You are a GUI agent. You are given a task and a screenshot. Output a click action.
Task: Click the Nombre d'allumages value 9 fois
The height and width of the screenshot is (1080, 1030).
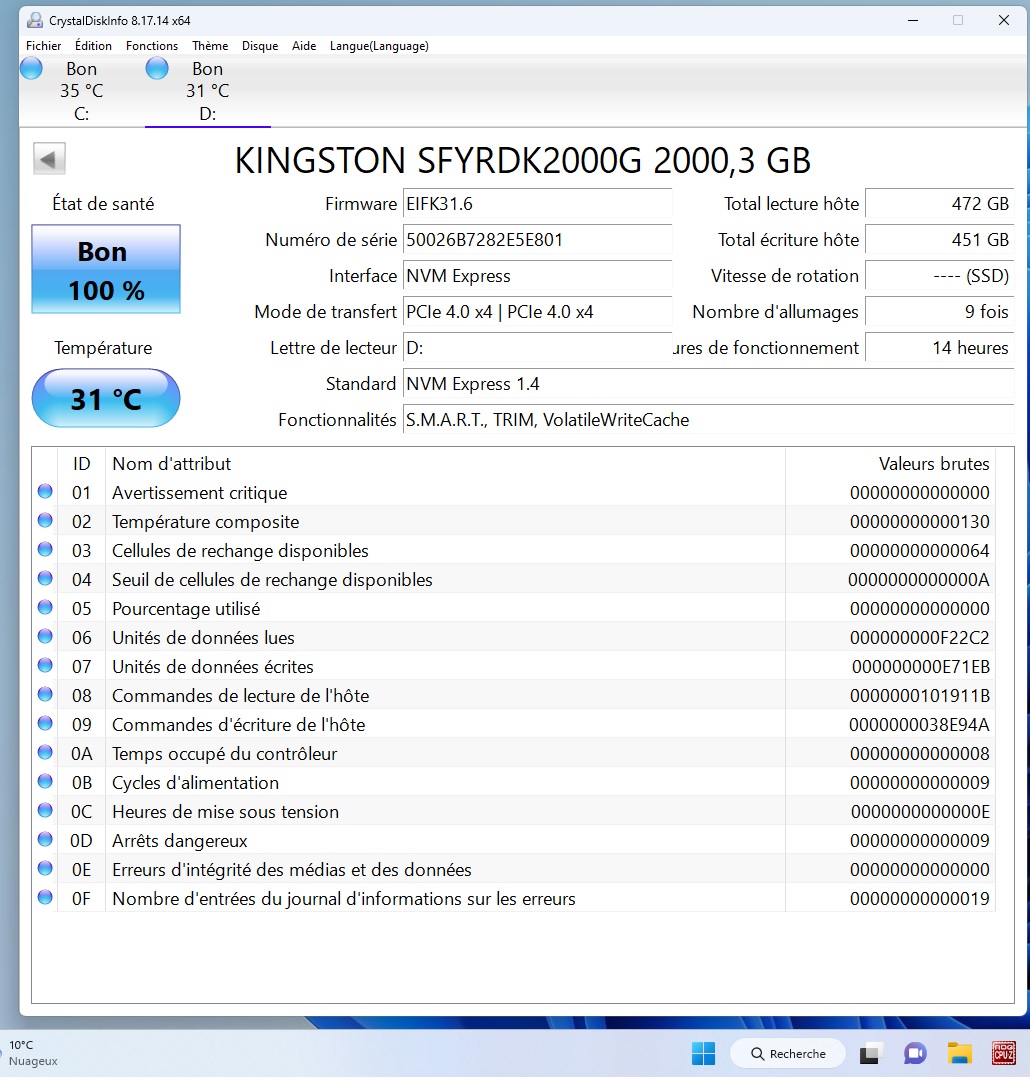pyautogui.click(x=940, y=311)
